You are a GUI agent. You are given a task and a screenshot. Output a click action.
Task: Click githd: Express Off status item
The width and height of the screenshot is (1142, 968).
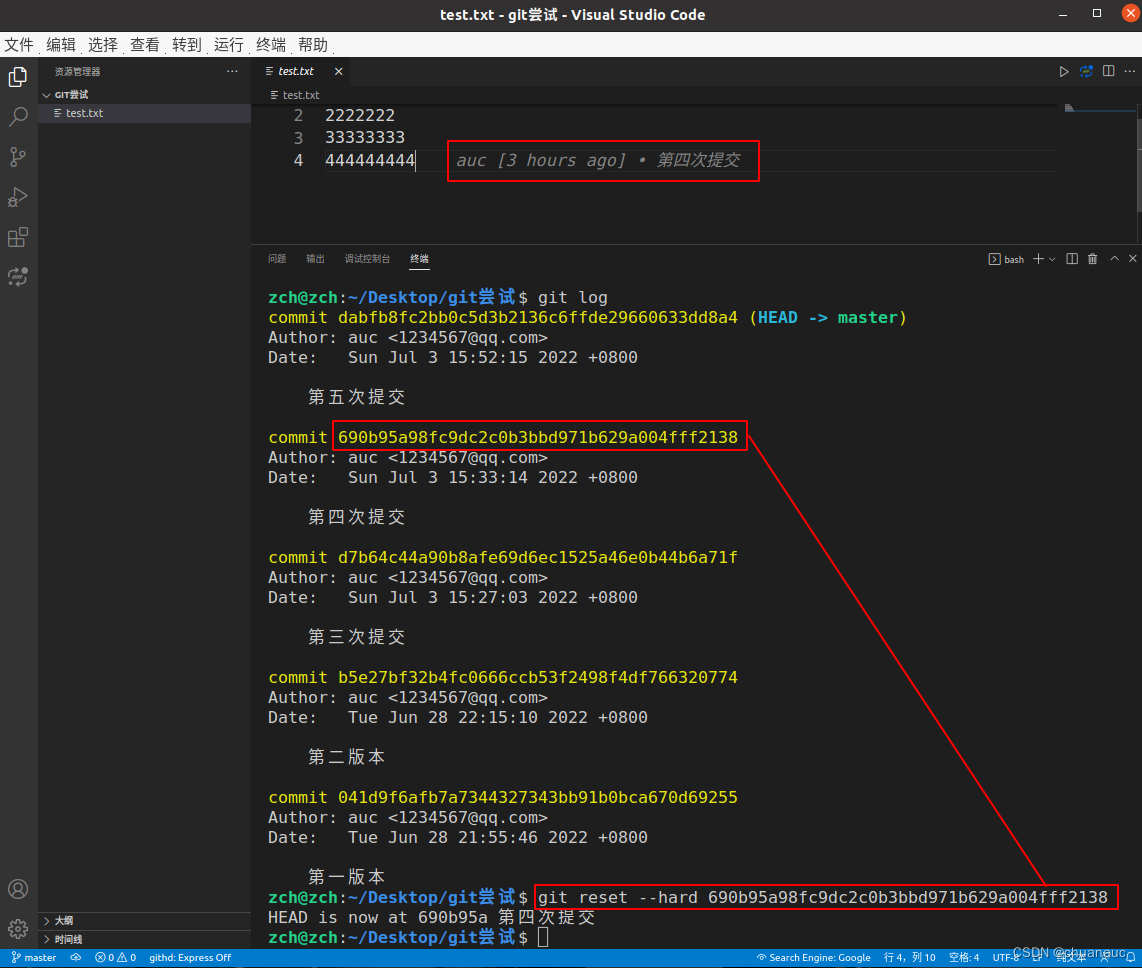click(x=190, y=958)
